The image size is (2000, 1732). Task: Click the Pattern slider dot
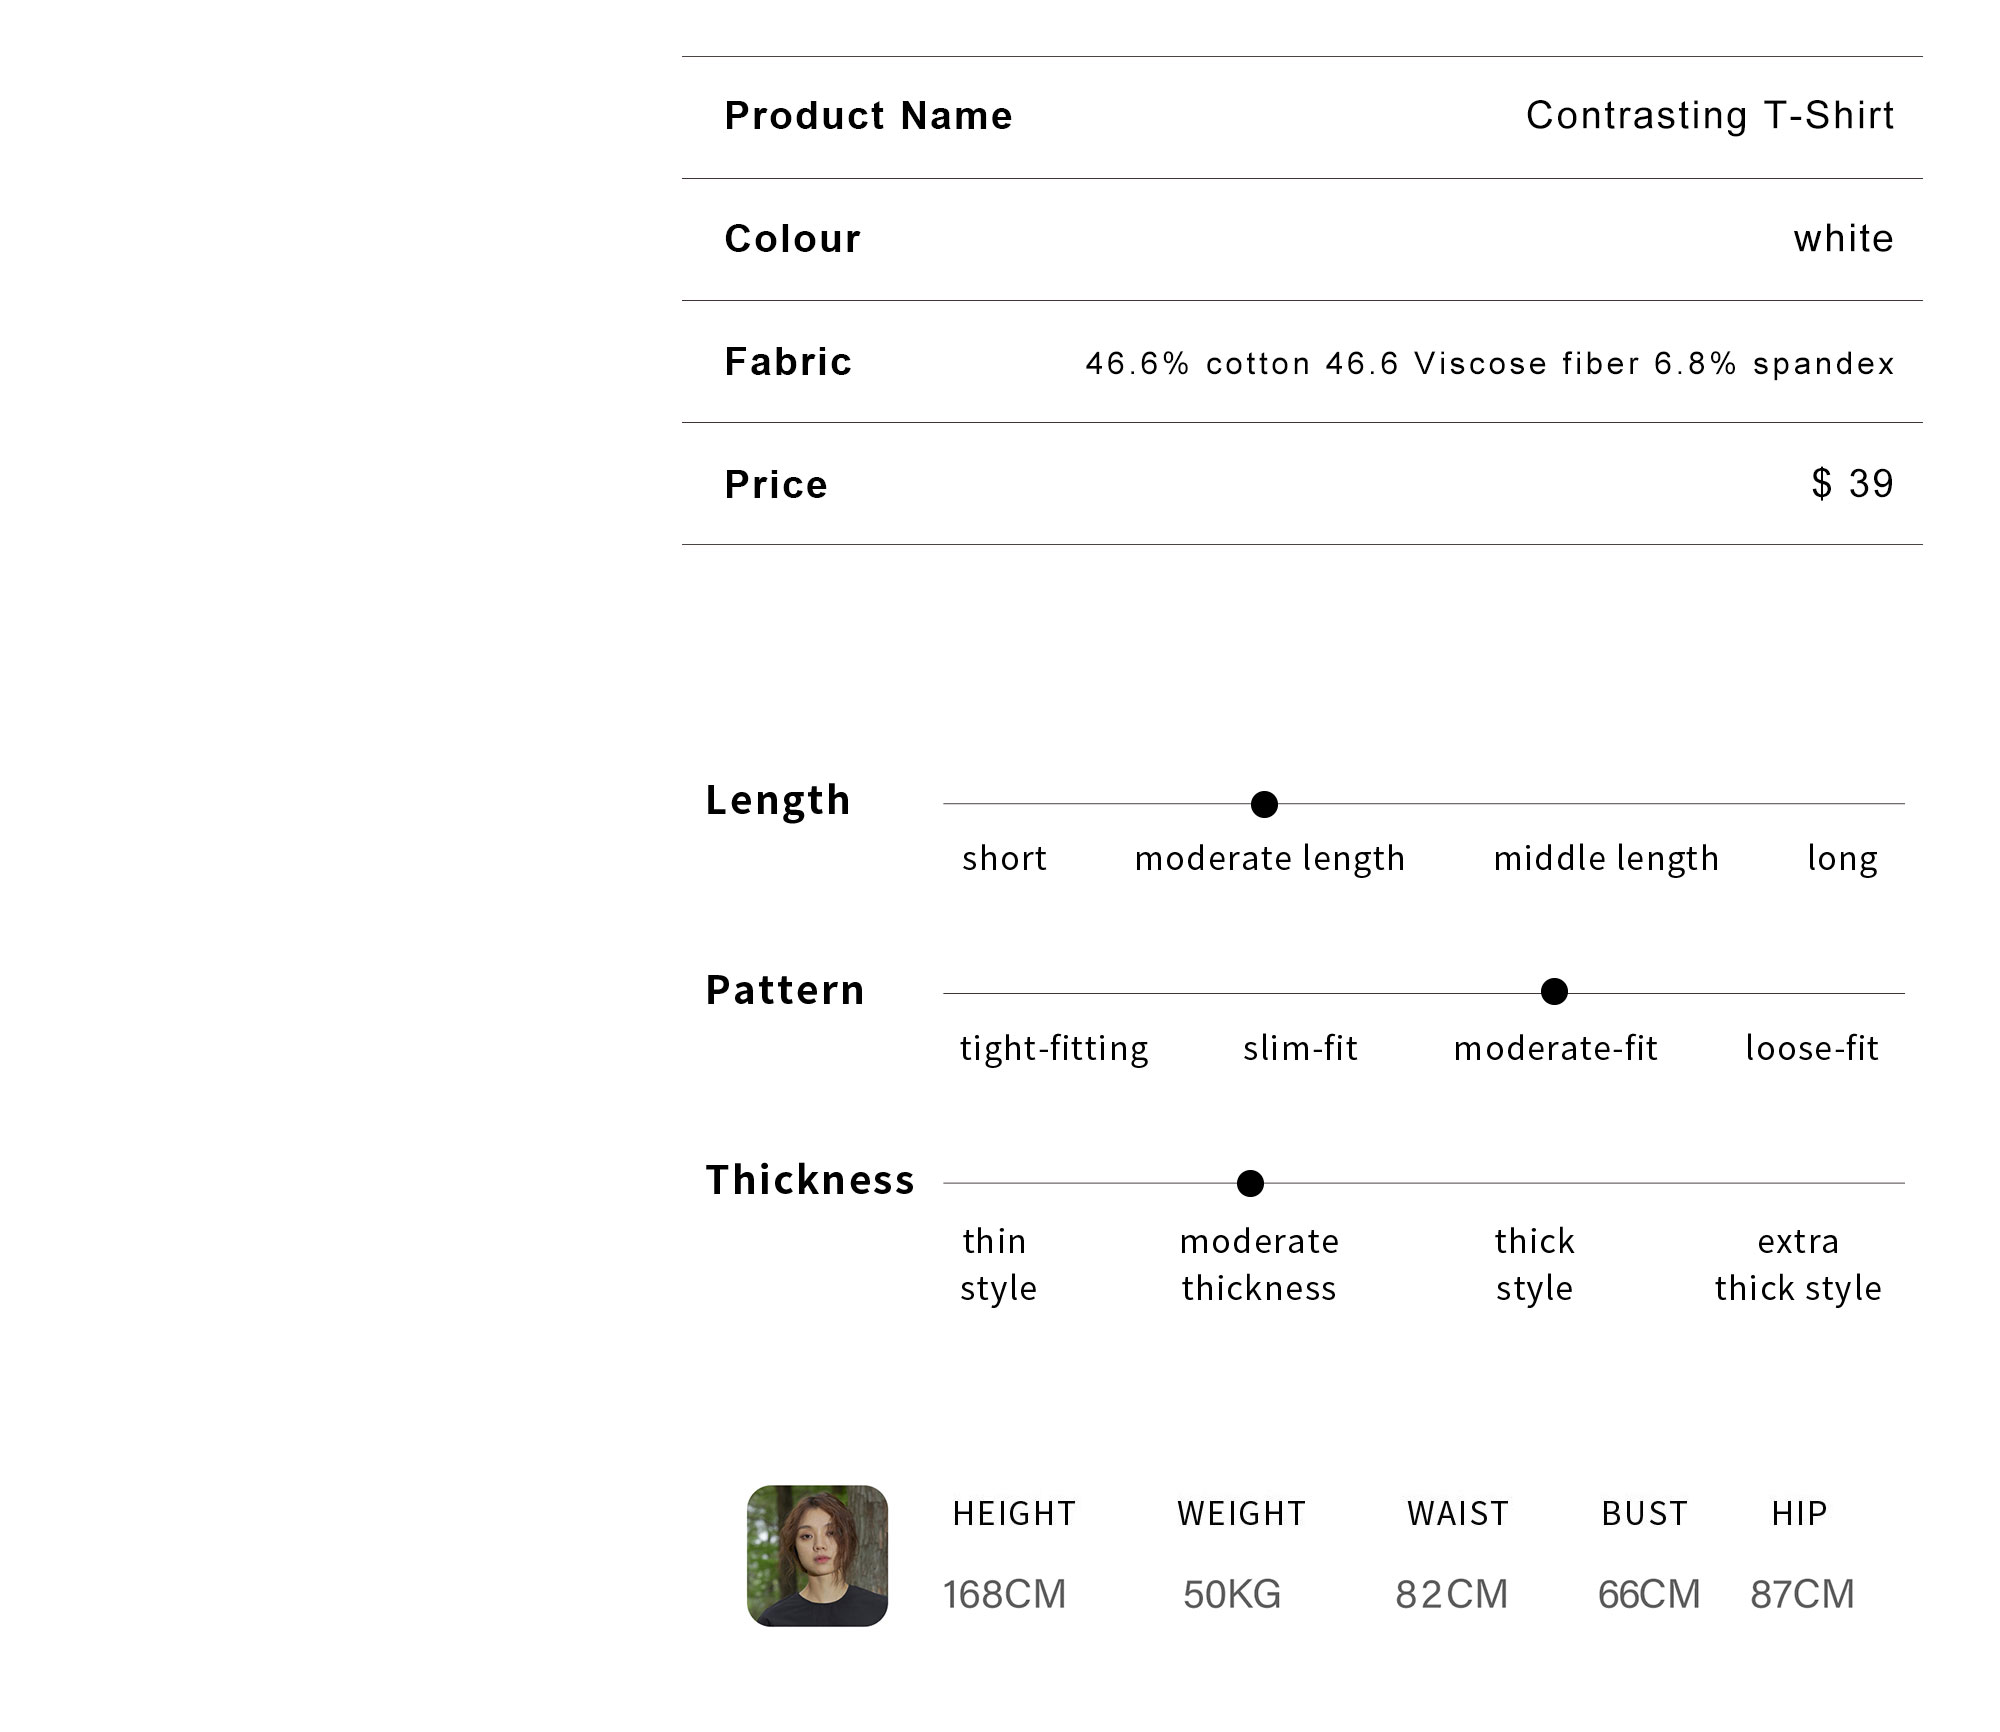click(1554, 992)
